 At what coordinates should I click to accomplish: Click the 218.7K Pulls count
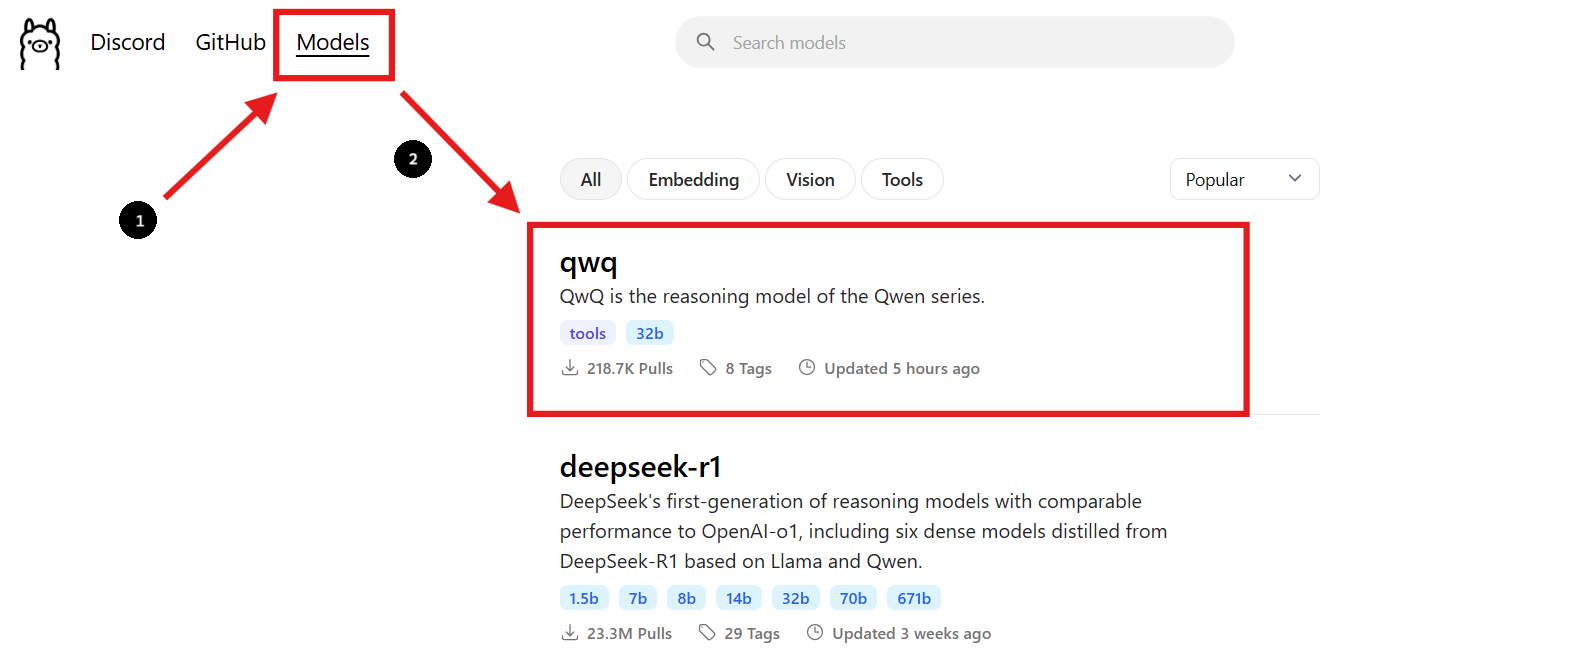630,368
